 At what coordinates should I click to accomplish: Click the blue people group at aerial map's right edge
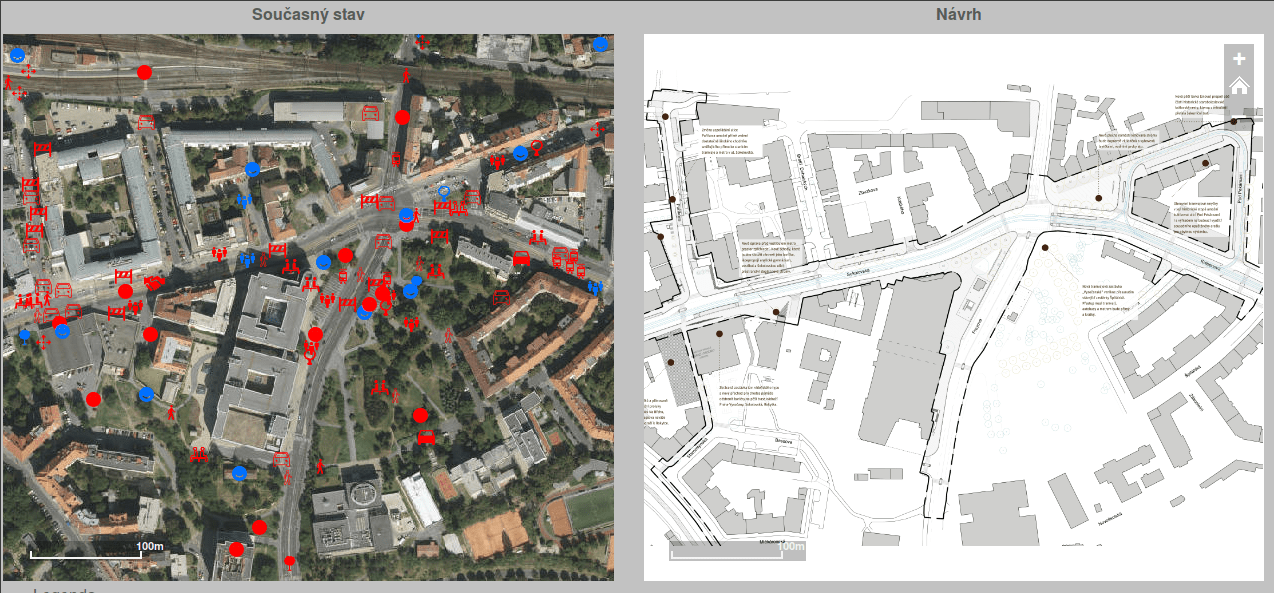point(597,287)
